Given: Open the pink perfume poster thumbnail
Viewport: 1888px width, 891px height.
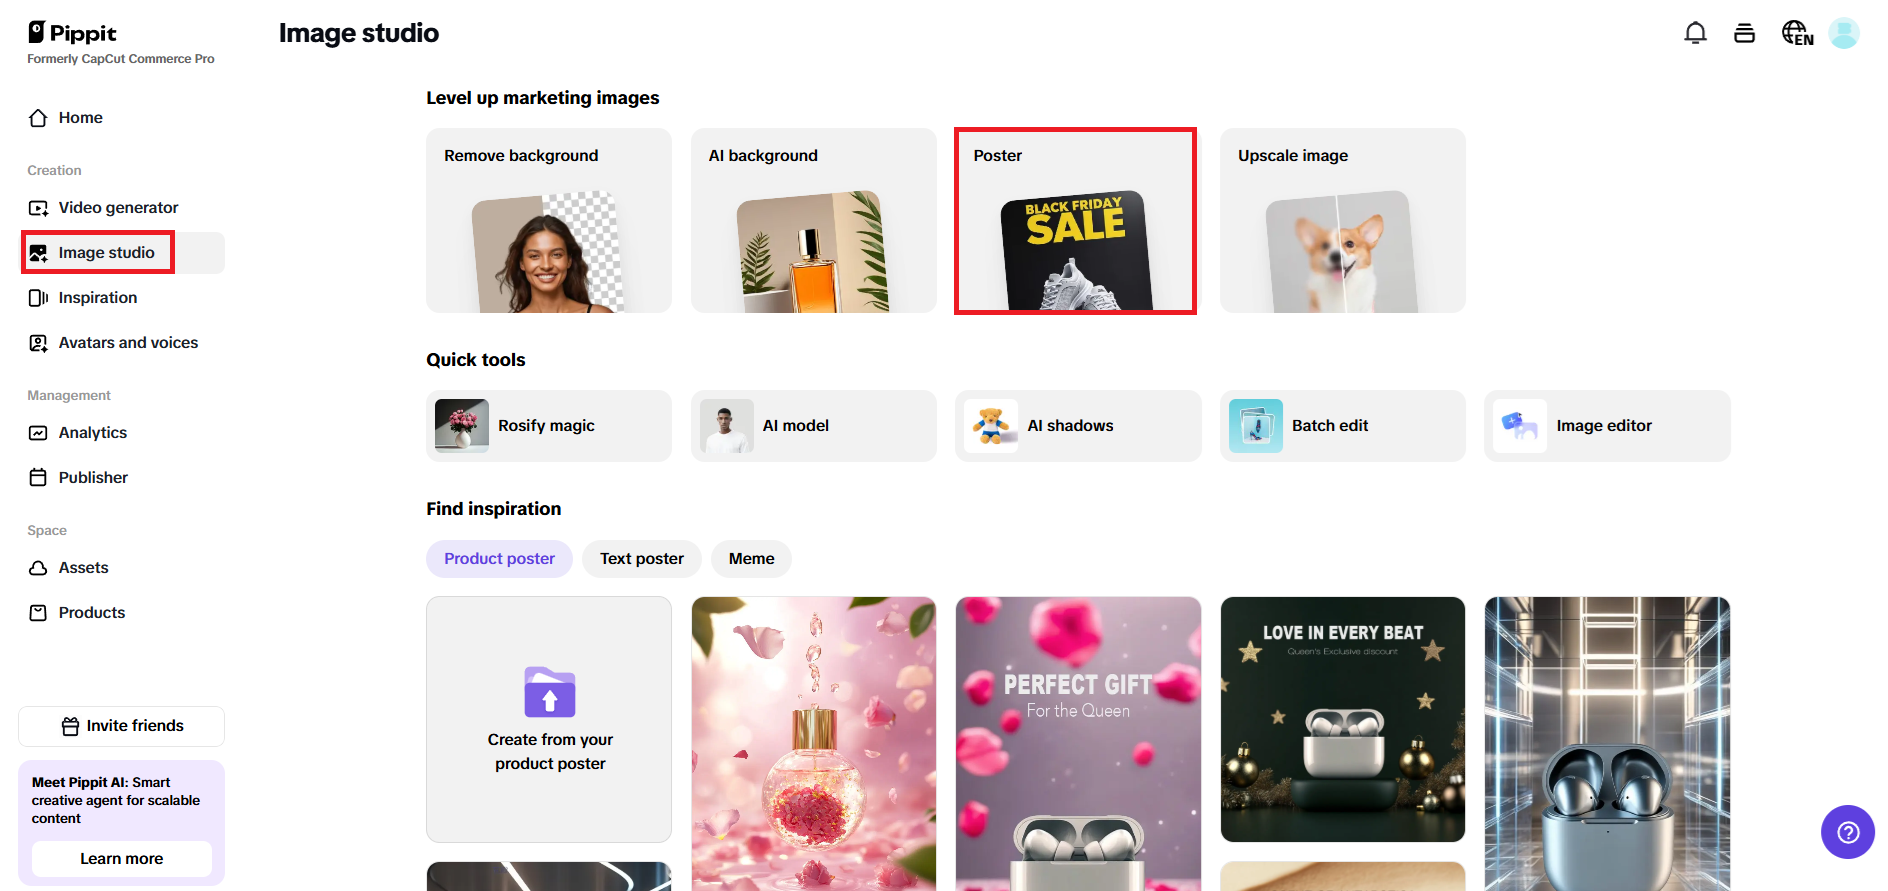Looking at the screenshot, I should [813, 744].
